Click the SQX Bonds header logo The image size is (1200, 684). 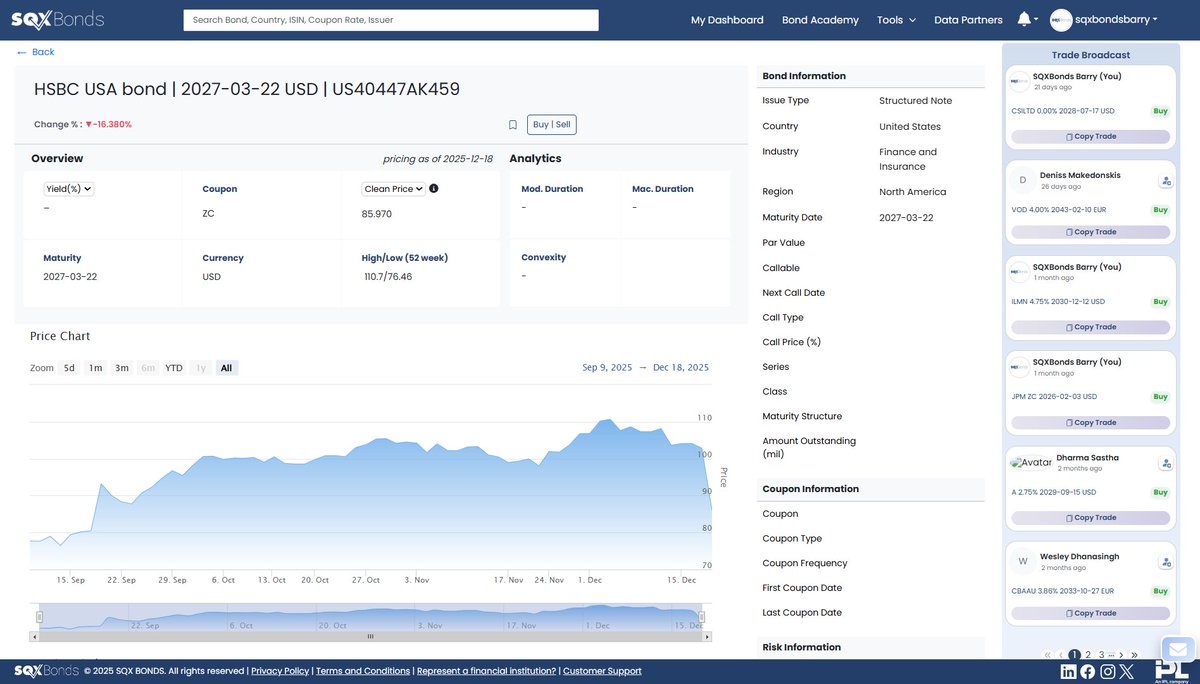57,20
